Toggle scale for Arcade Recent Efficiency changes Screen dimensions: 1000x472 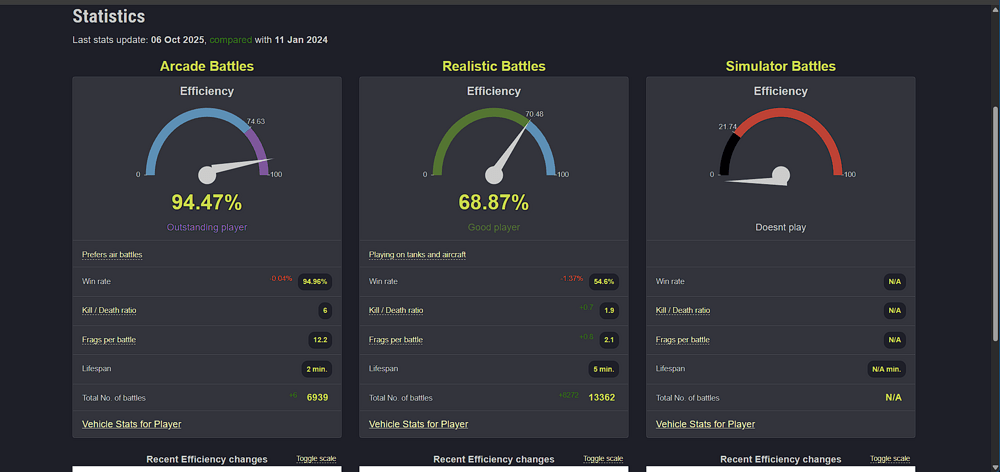point(315,459)
